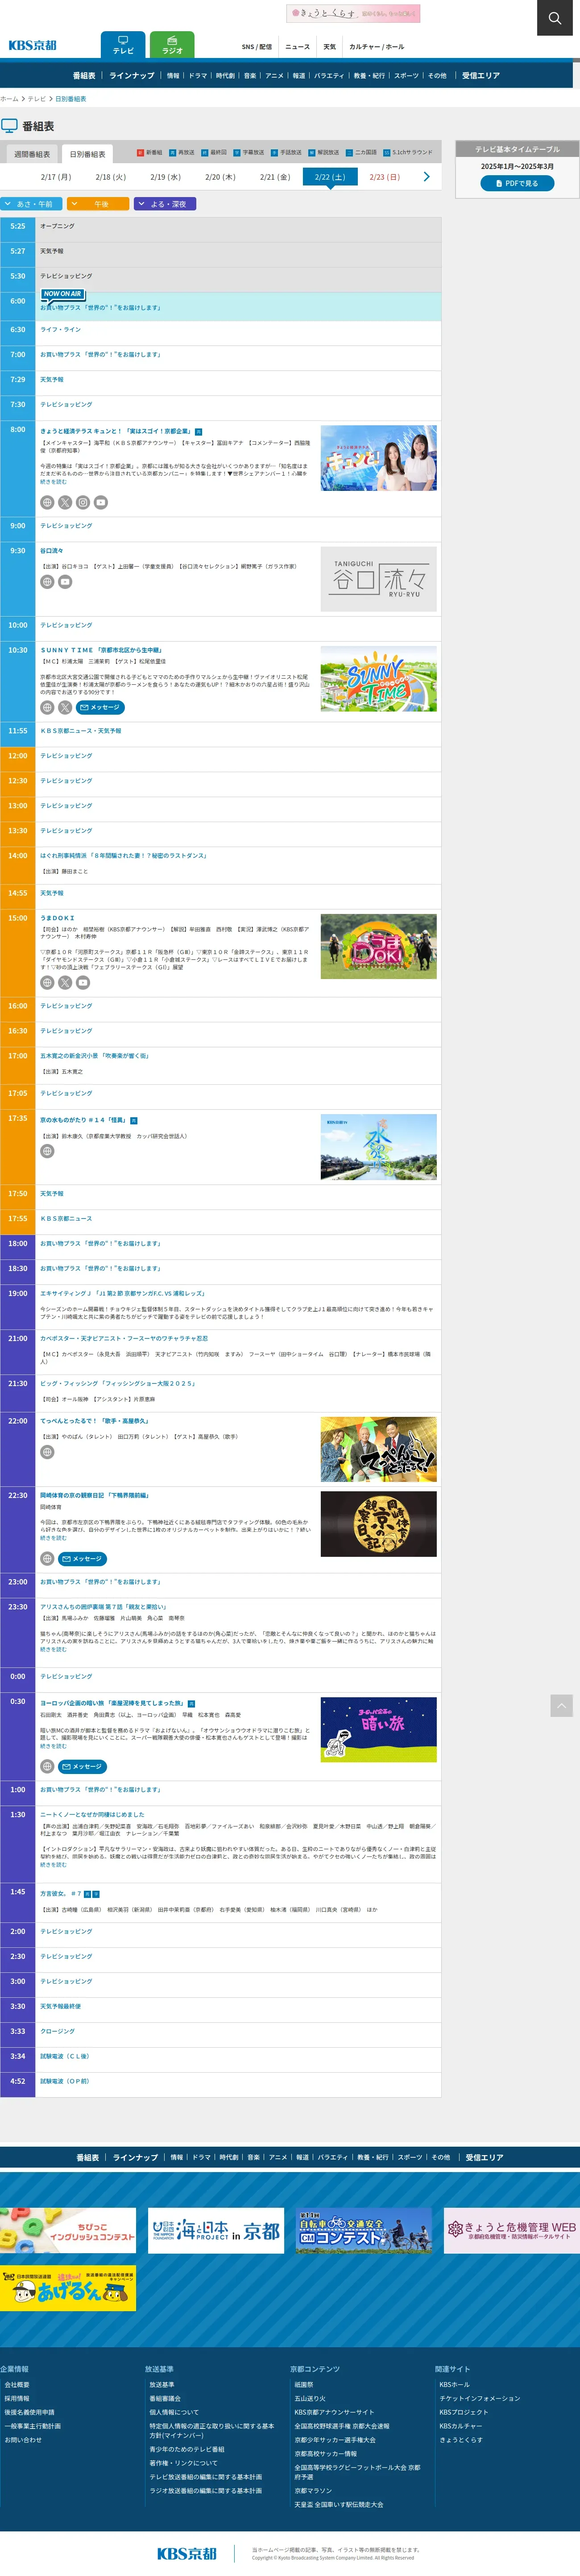Open website globe icon for 谷口流々
Image resolution: width=580 pixels, height=2576 pixels.
[47, 582]
